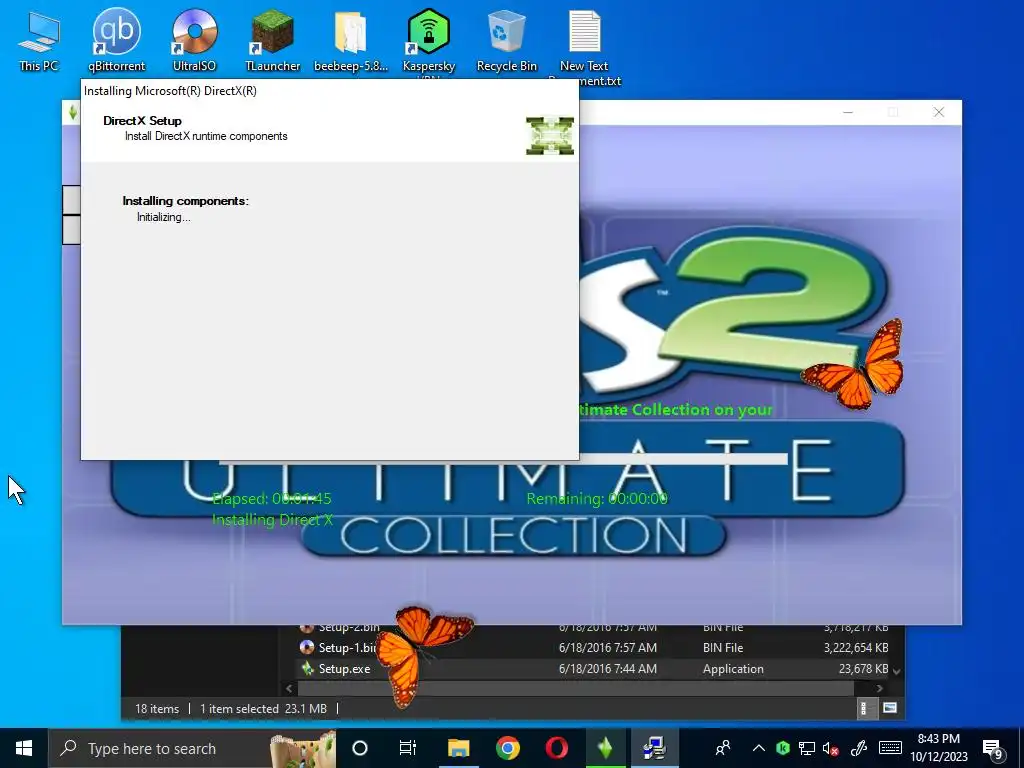Select the qBittorrent desktop shortcut
The height and width of the screenshot is (768, 1024).
coord(116,40)
